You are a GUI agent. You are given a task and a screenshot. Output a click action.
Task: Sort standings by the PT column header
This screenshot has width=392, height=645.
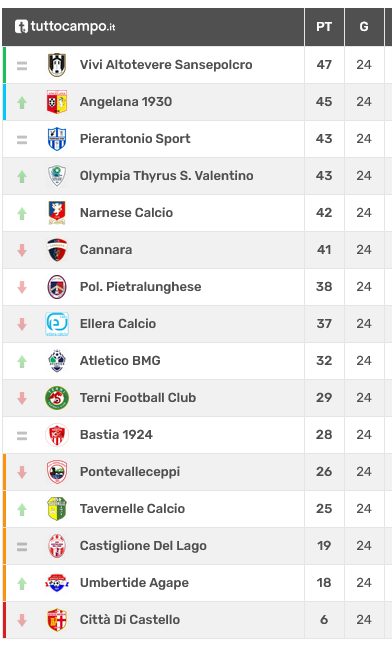point(324,27)
